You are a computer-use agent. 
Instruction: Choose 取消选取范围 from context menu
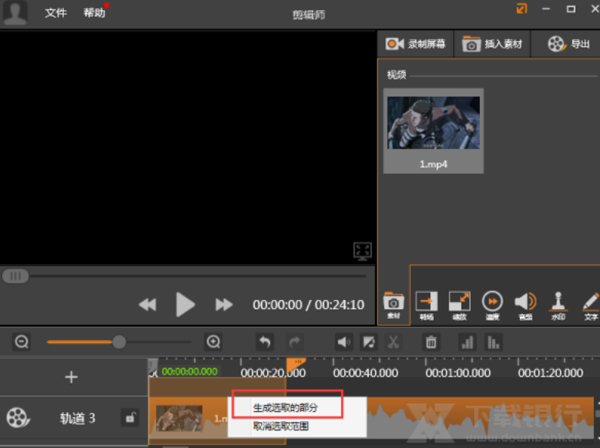point(281,426)
